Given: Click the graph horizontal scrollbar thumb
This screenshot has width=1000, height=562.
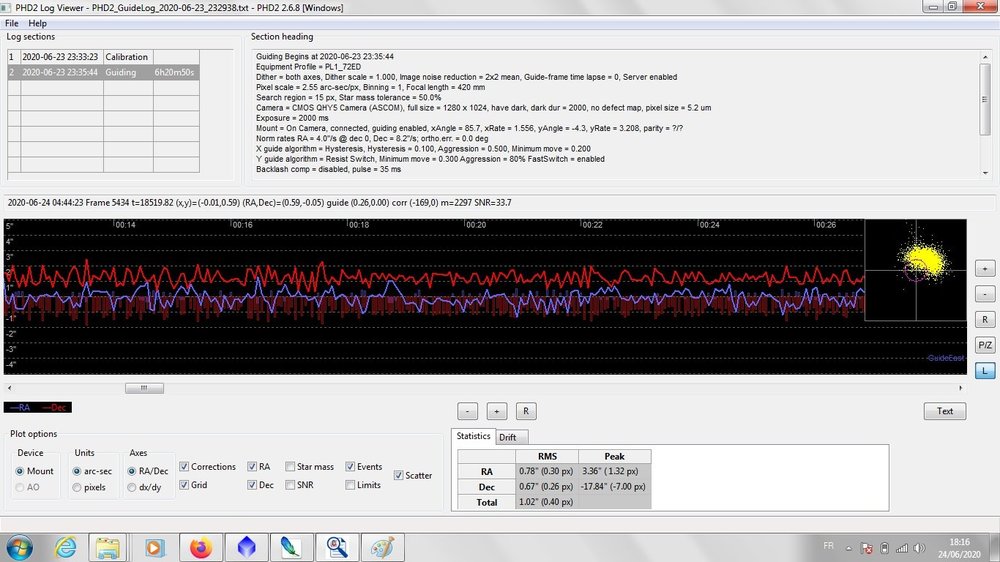Looking at the screenshot, I should [x=144, y=388].
